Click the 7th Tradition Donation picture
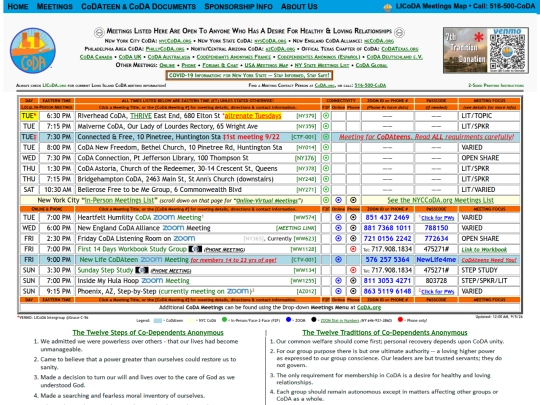Screen dimensions: 540x405 [465, 51]
